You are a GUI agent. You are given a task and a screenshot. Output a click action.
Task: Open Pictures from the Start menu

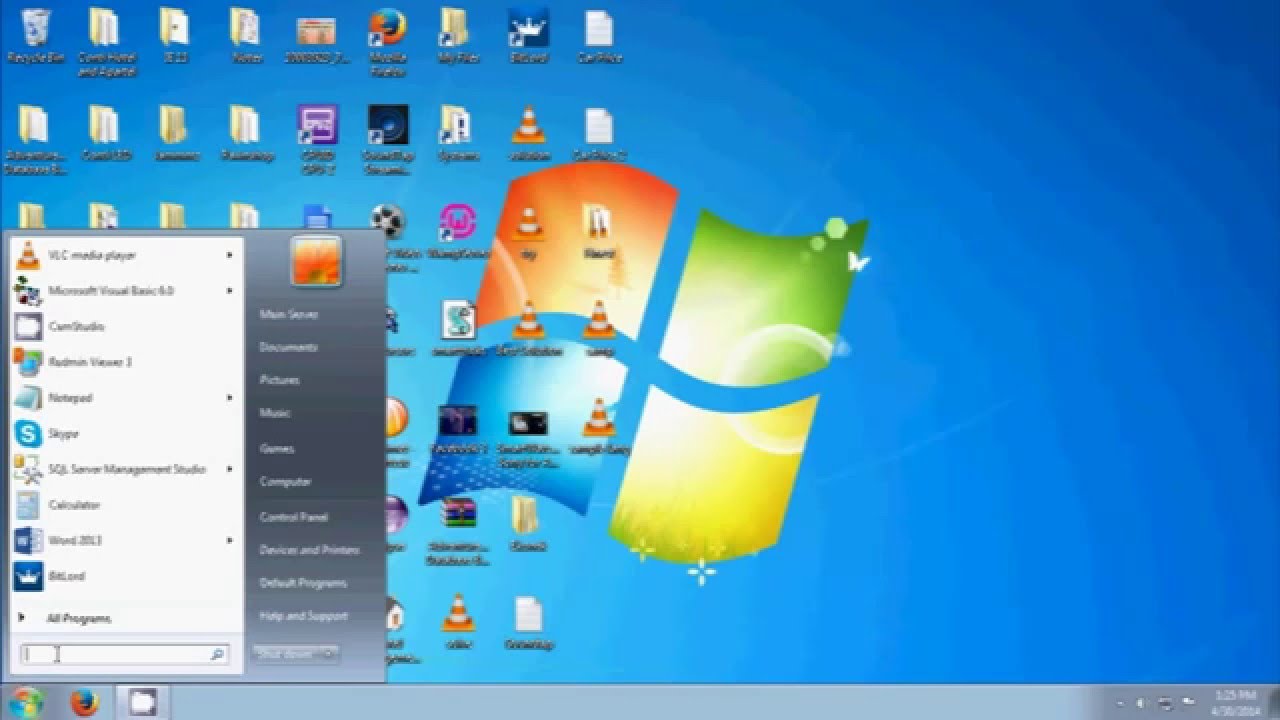pos(279,380)
